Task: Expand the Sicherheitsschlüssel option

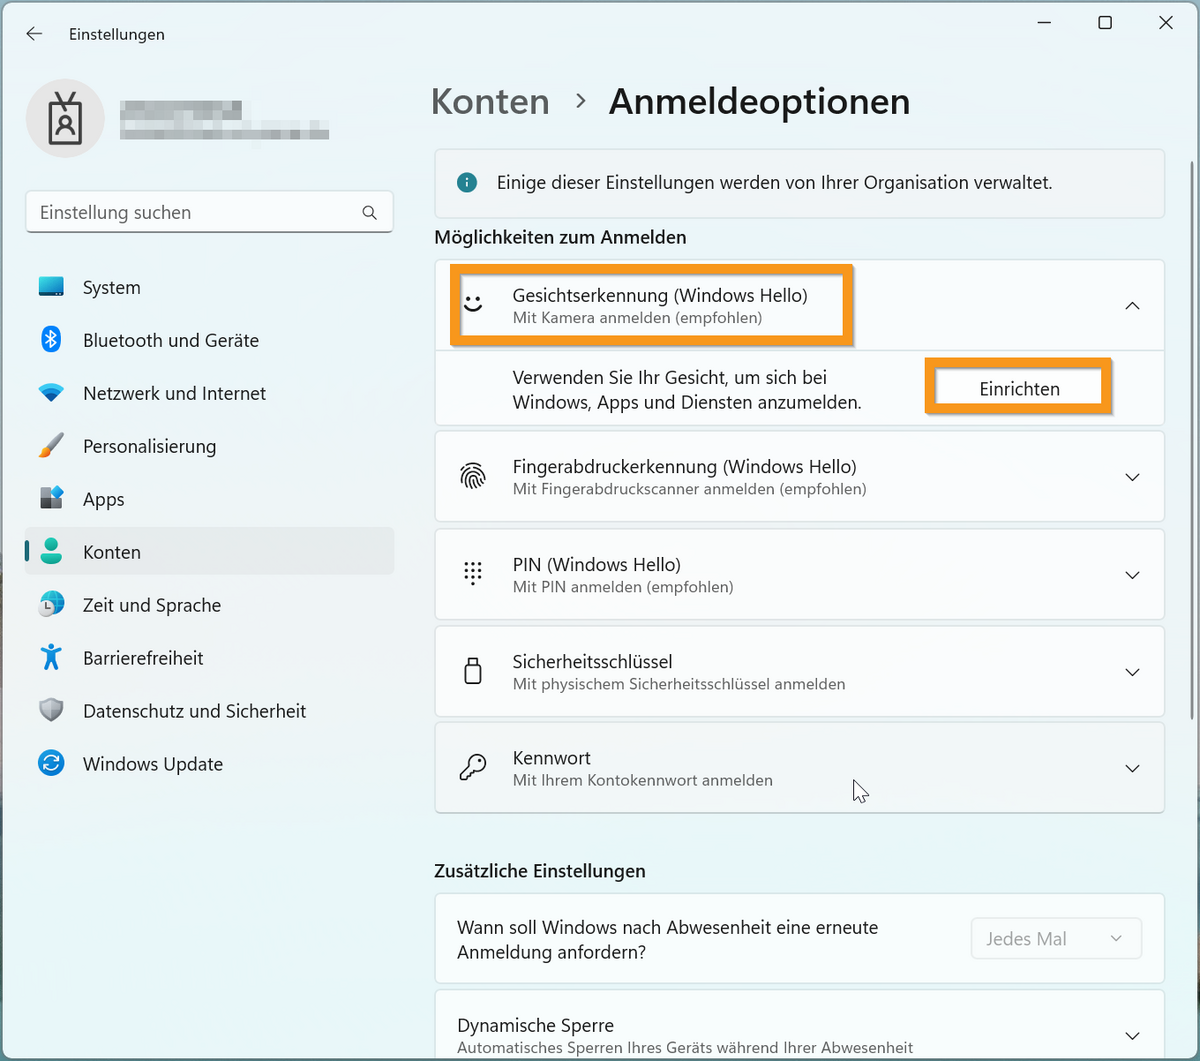Action: (x=1132, y=672)
